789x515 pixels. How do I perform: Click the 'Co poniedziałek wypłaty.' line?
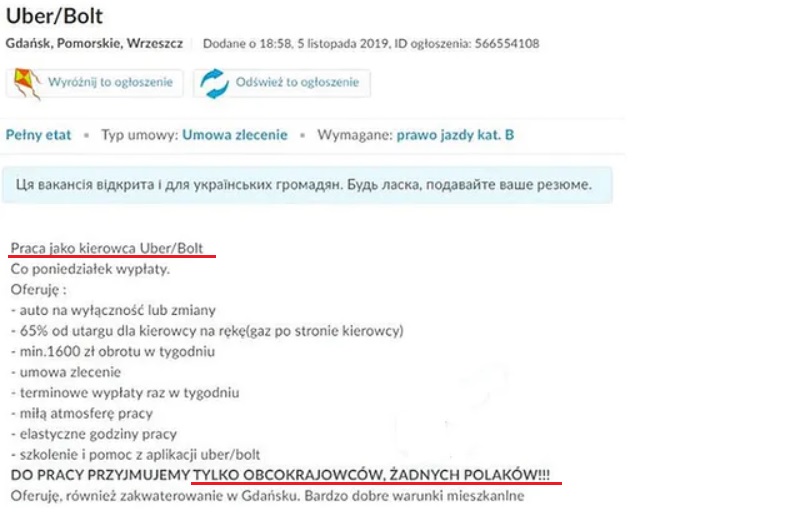pyautogui.click(x=90, y=269)
